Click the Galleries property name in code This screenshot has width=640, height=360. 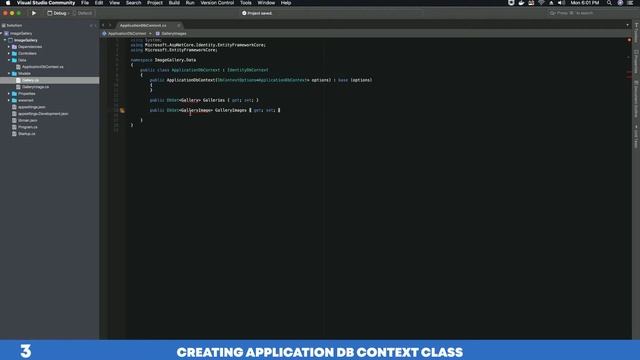click(x=214, y=100)
